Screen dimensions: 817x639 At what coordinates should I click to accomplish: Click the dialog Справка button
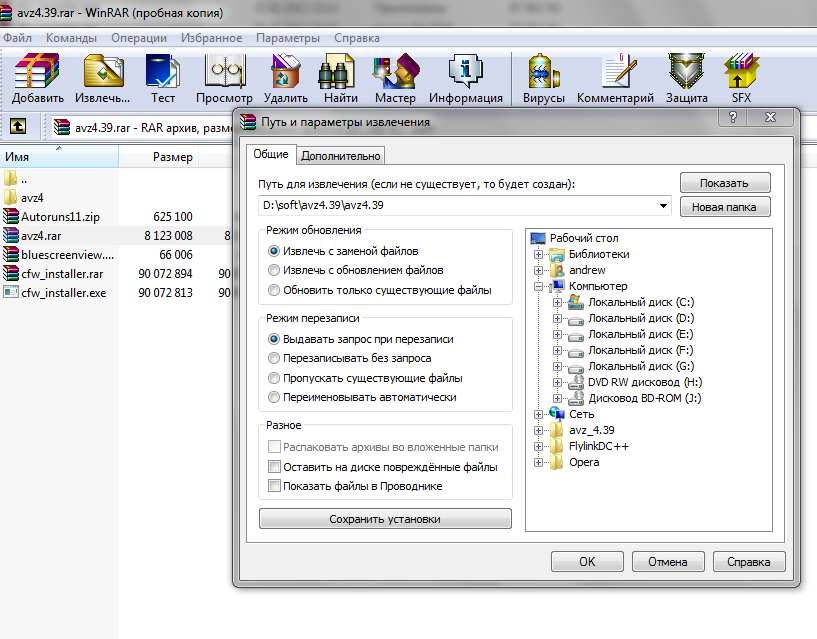[x=749, y=561]
